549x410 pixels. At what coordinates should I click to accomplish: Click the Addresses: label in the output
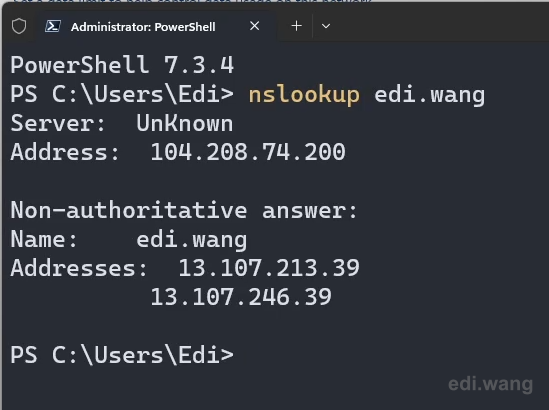(79, 269)
